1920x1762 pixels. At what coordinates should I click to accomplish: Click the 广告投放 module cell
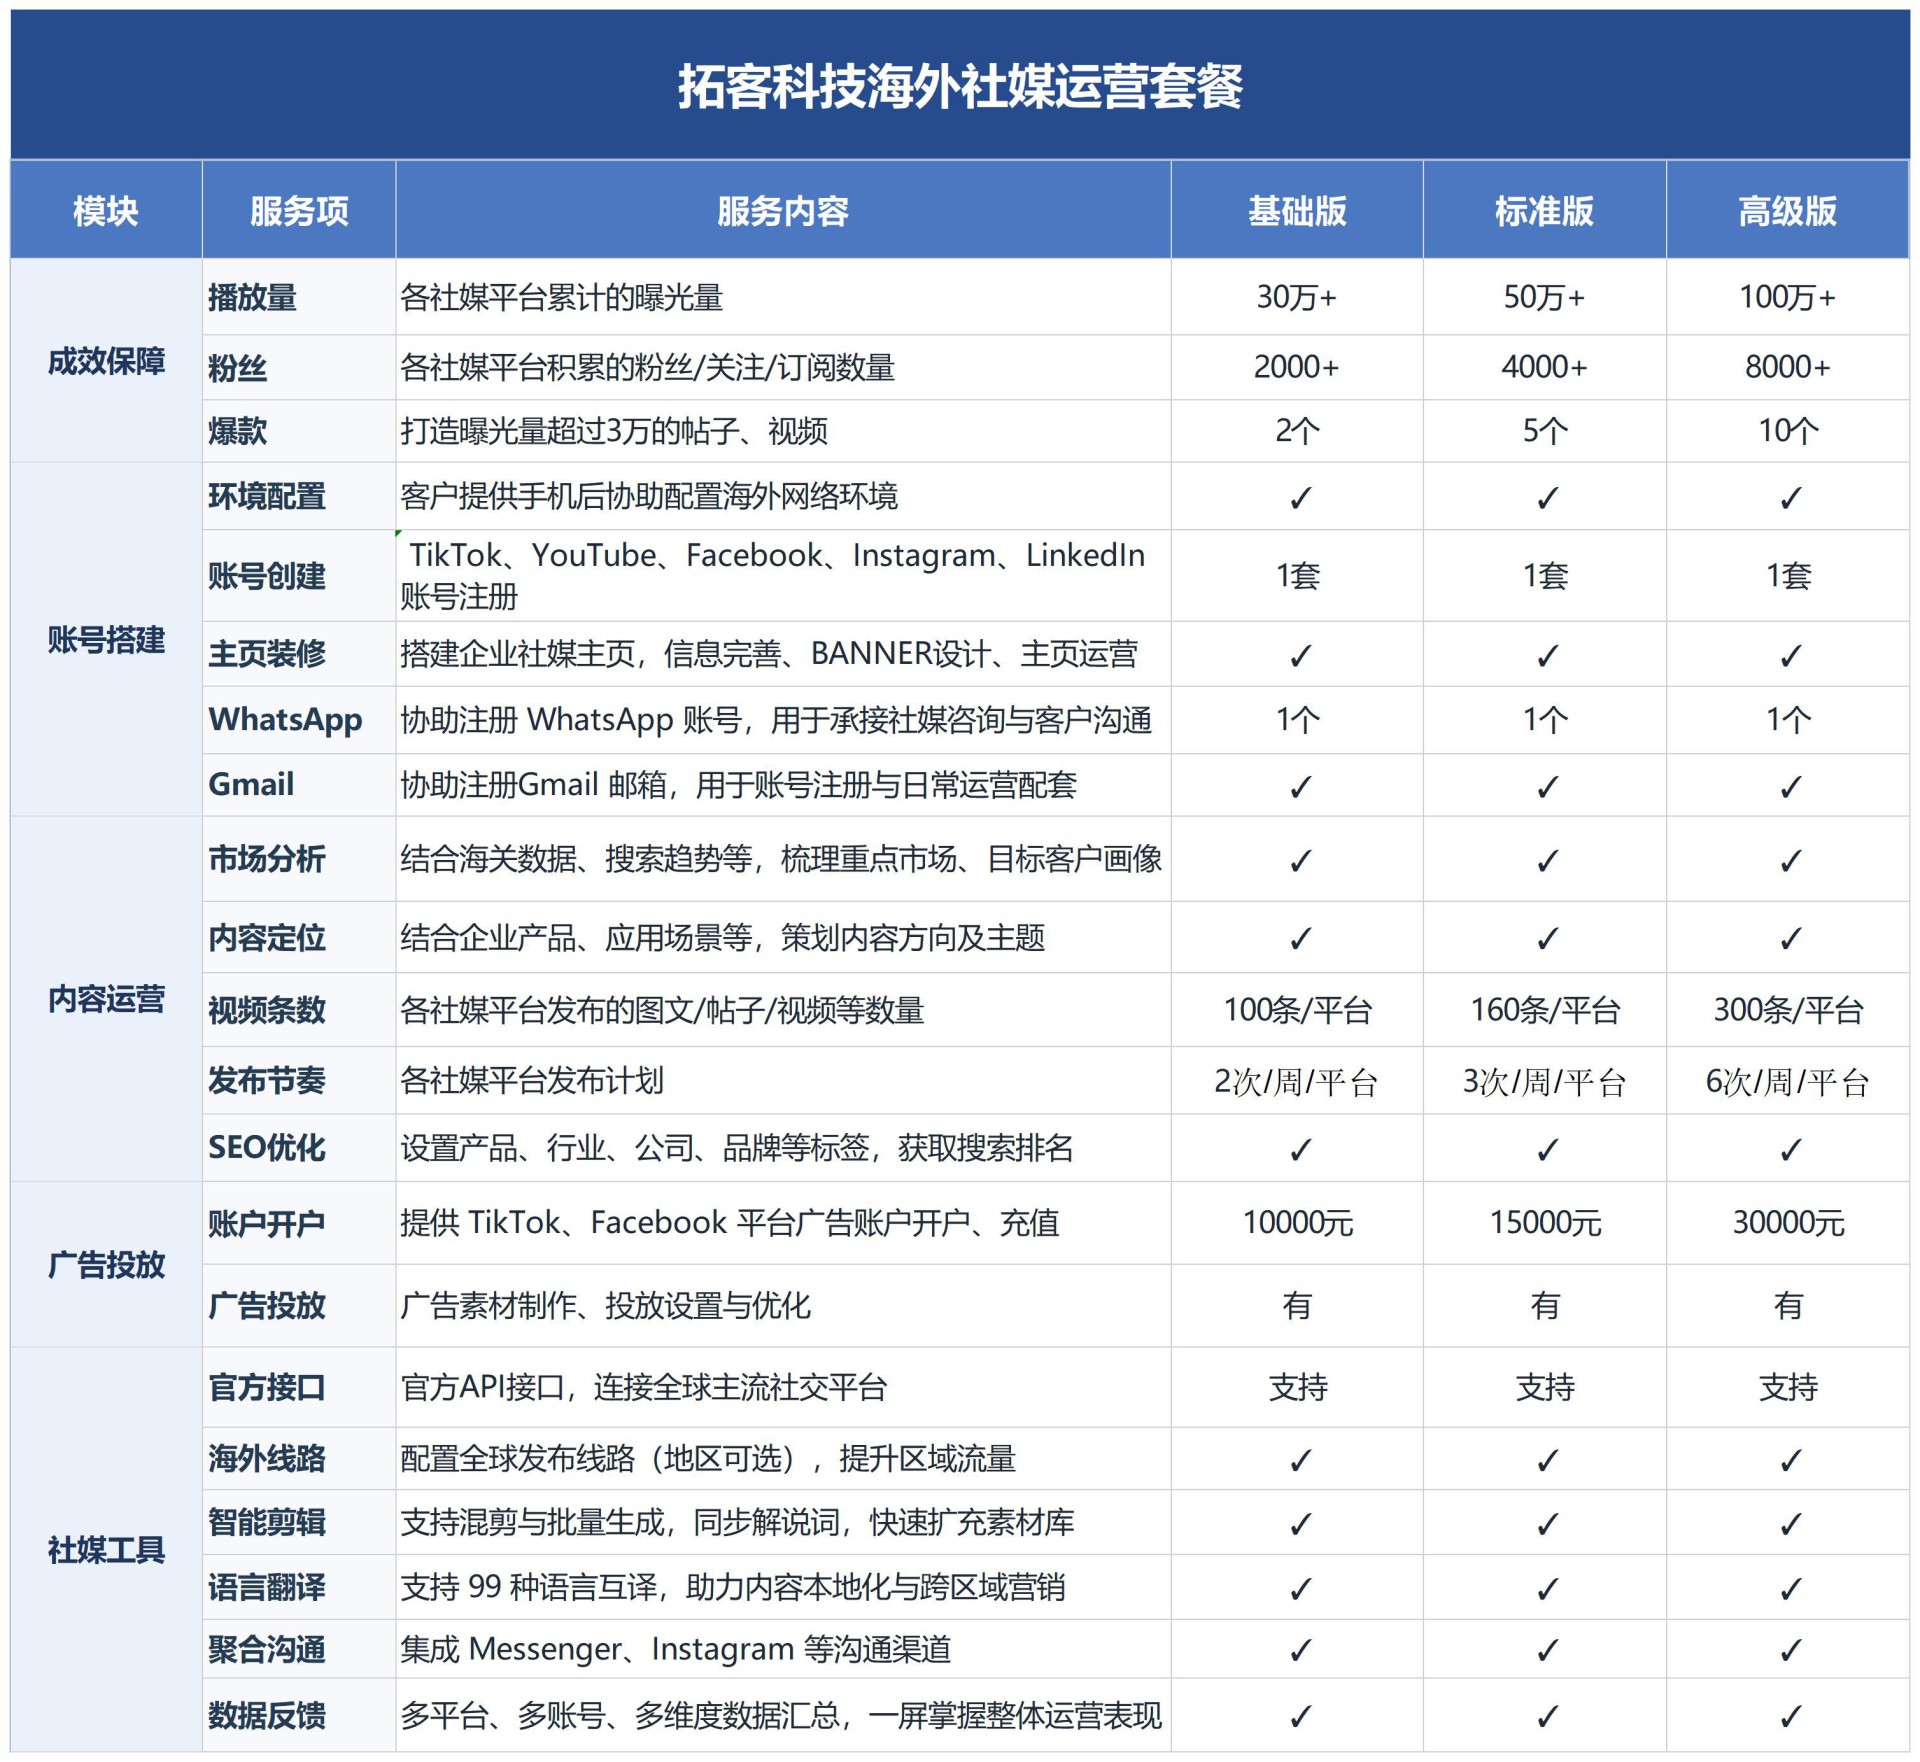coord(106,1265)
